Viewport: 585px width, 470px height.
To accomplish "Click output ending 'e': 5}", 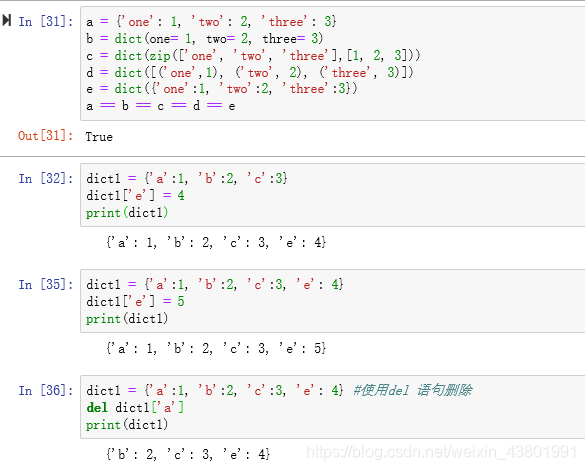I will click(216, 348).
